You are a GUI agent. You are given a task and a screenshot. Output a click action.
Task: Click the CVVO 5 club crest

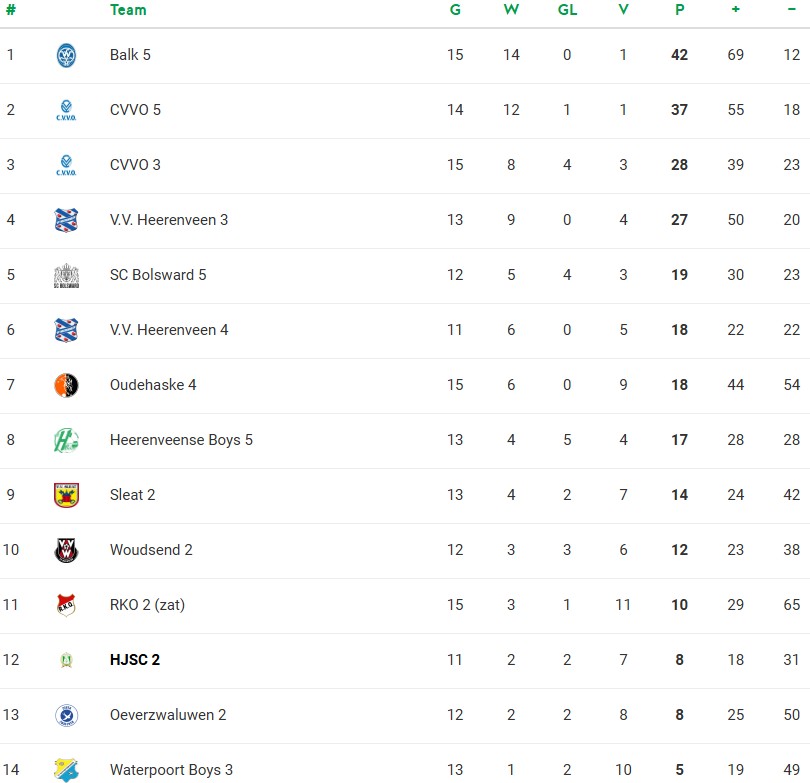(x=66, y=110)
